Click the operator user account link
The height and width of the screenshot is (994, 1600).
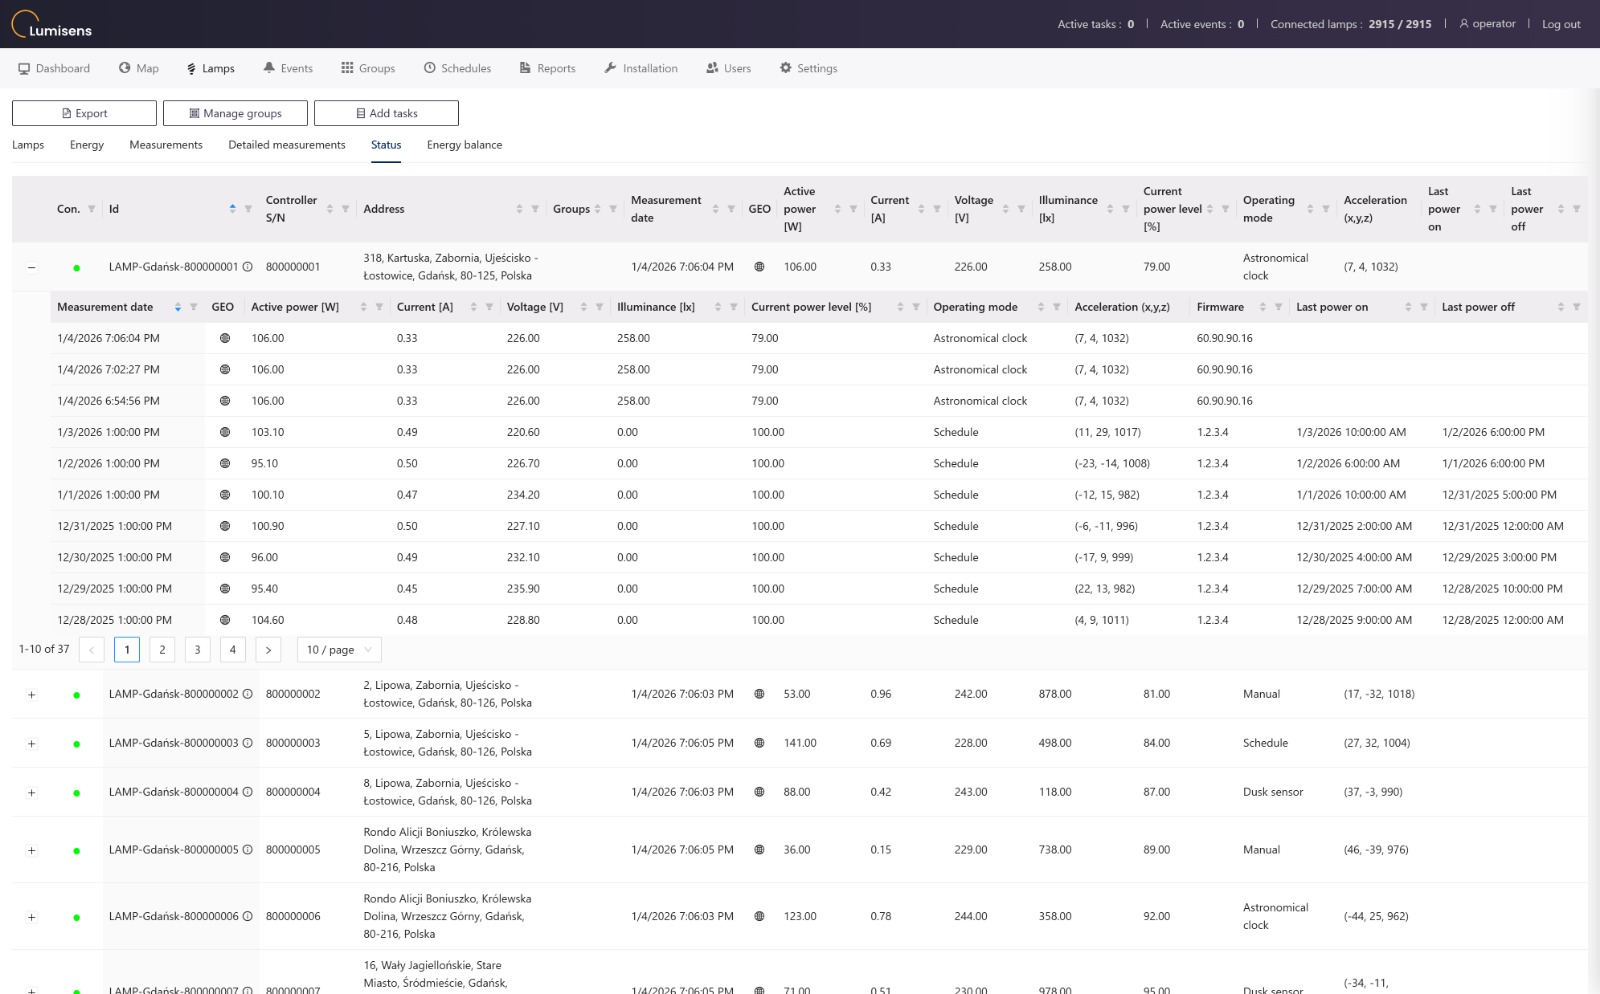coord(1487,24)
